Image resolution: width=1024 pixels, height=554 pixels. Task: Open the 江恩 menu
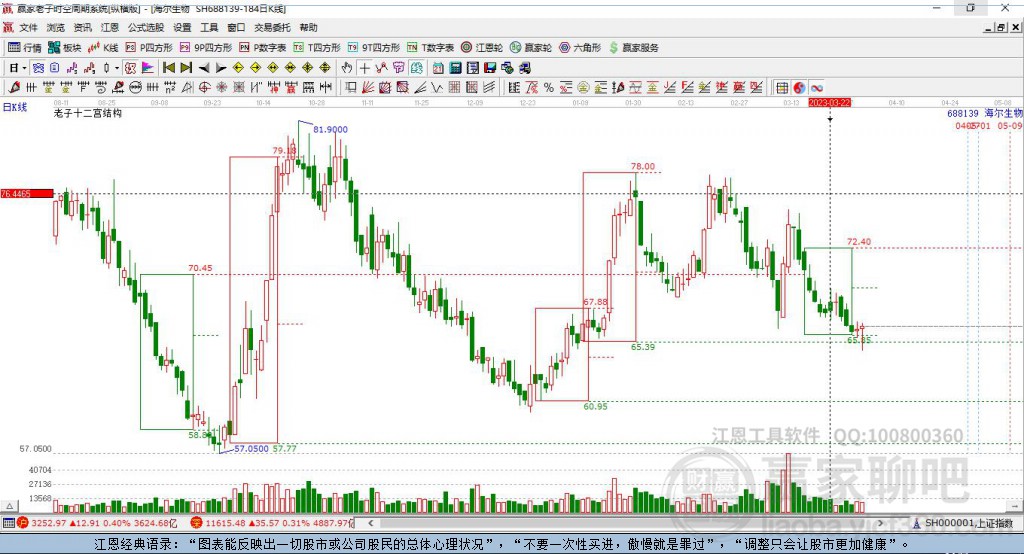(x=110, y=27)
